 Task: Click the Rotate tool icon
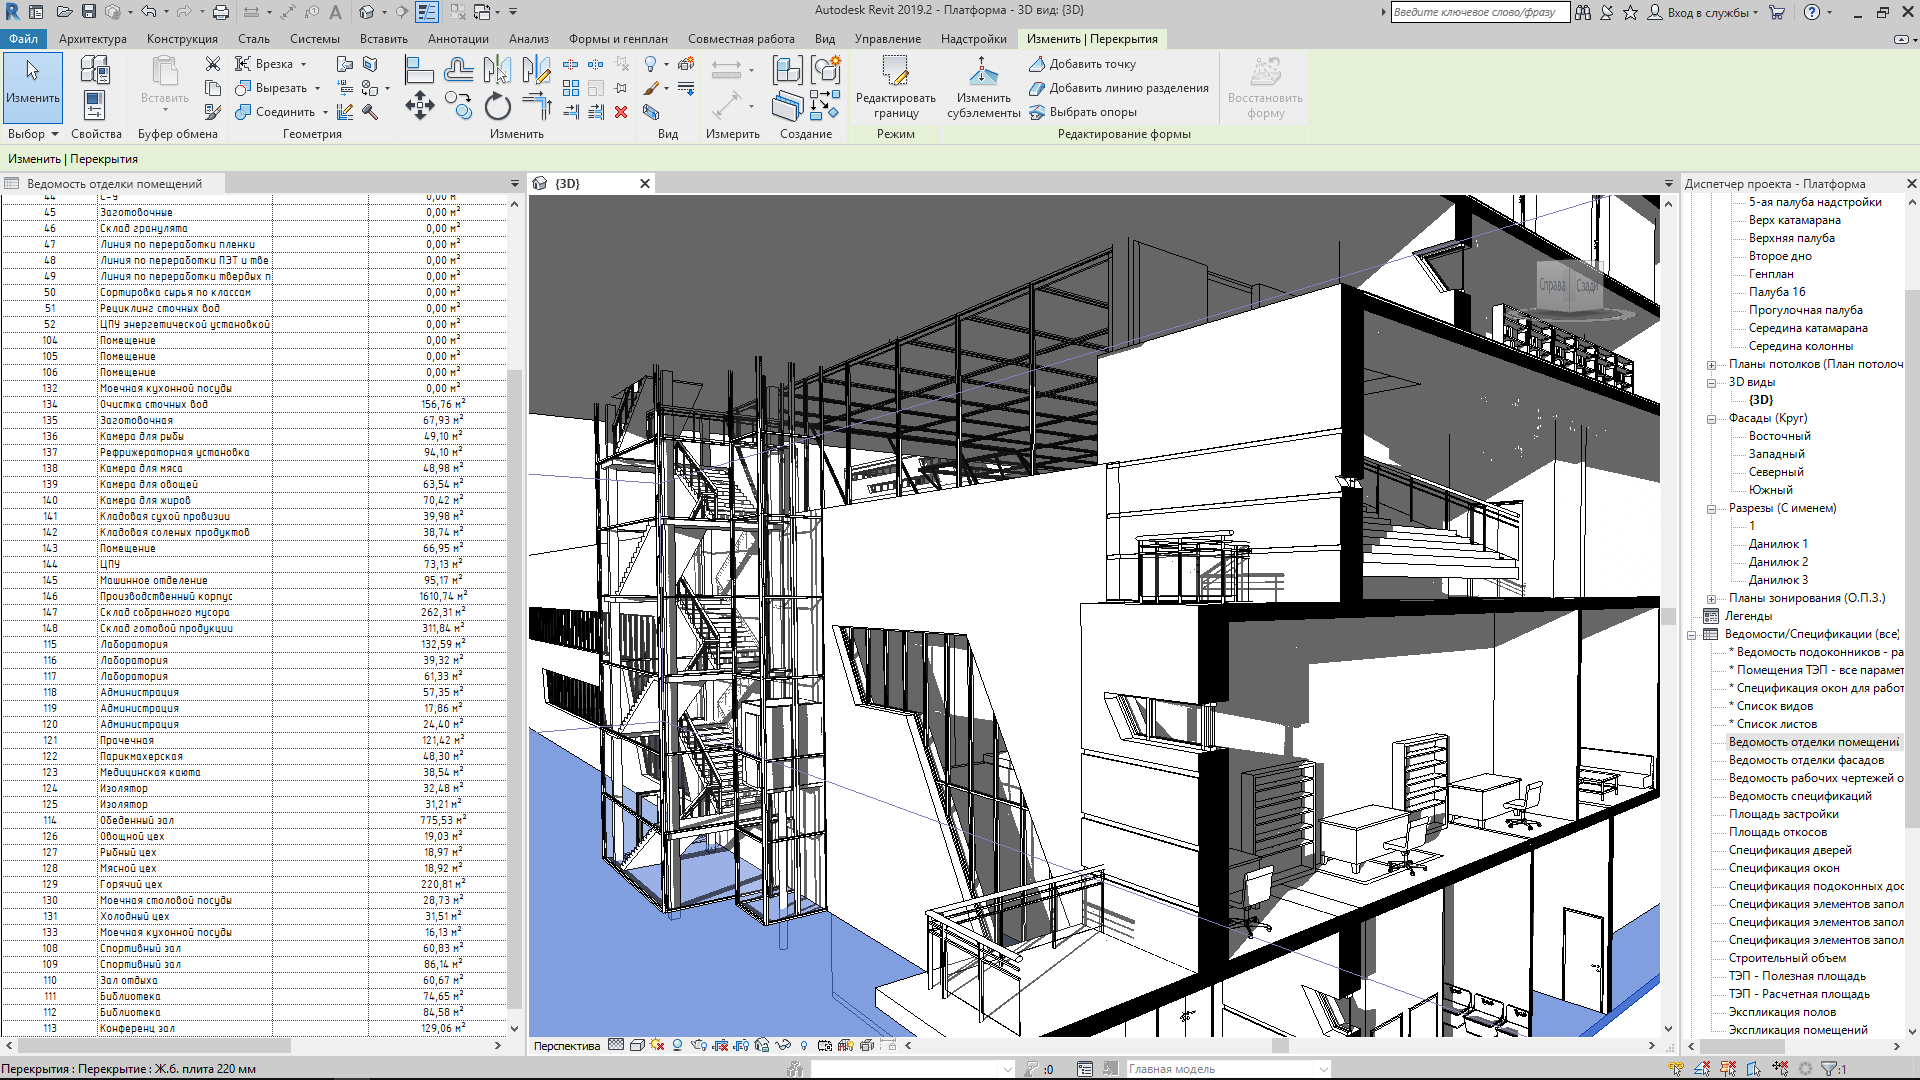(497, 106)
